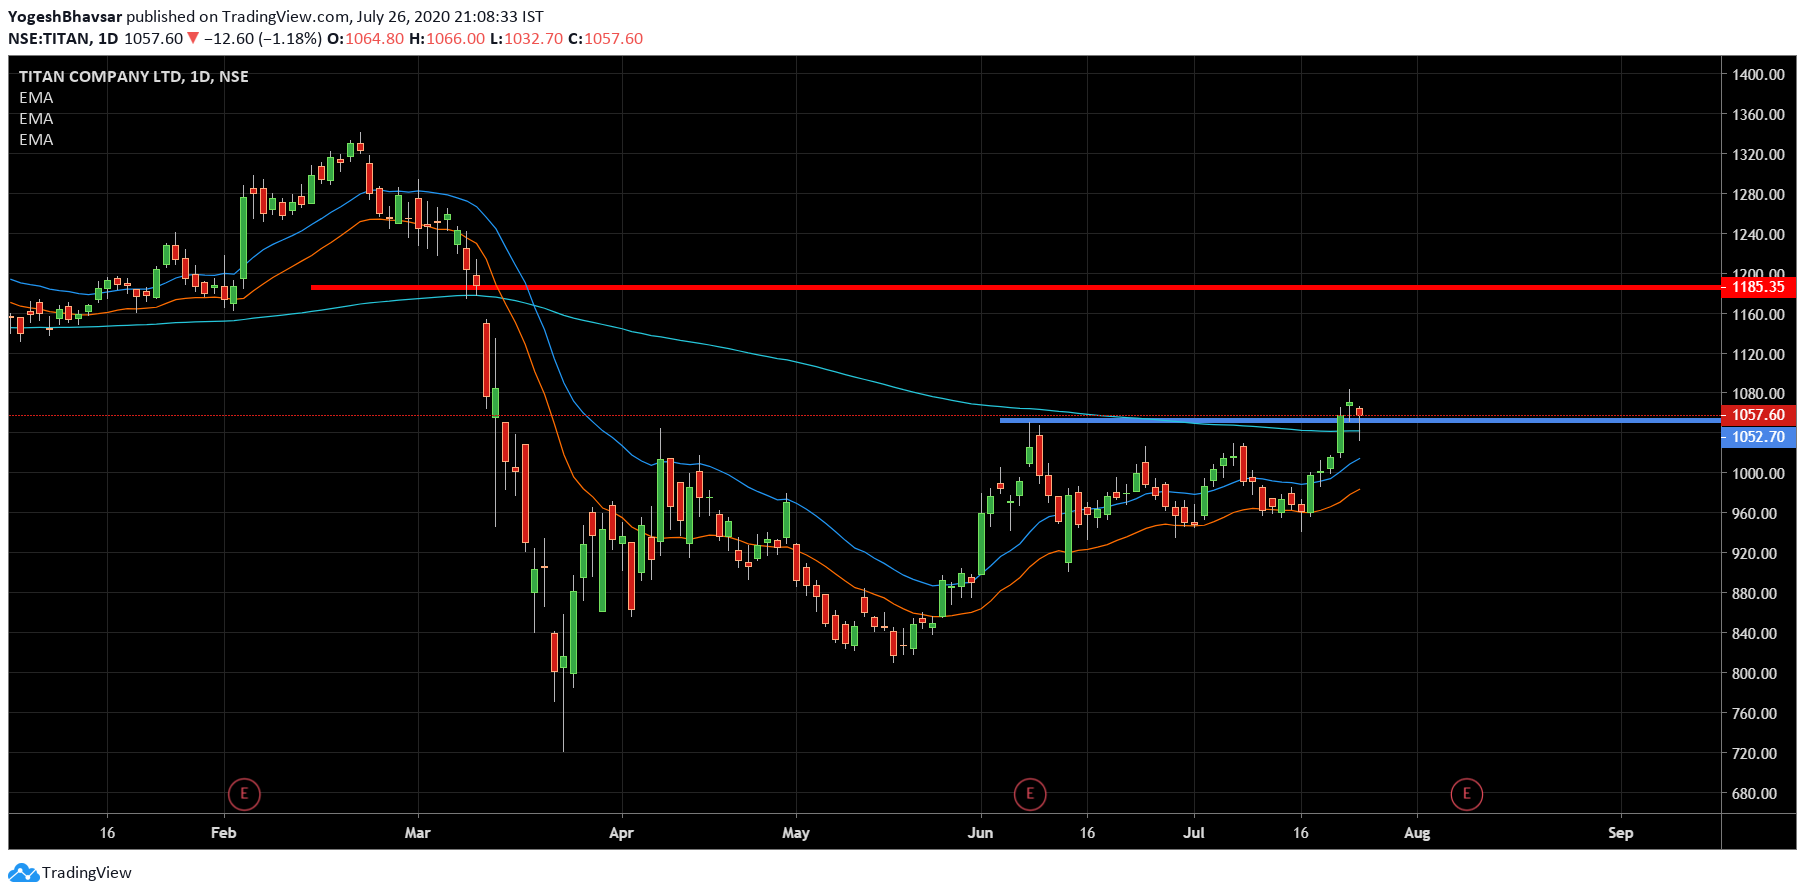Viewport: 1805px width, 896px height.
Task: Click the 1280.00 price axis label
Action: 1758,194
